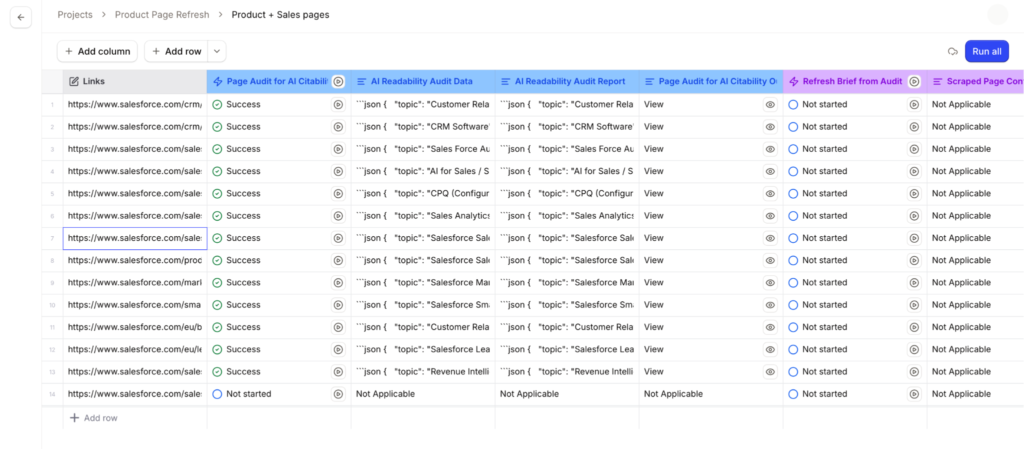The height and width of the screenshot is (449, 1024).
Task: Run Page Audit play icon in row 13
Action: (338, 371)
